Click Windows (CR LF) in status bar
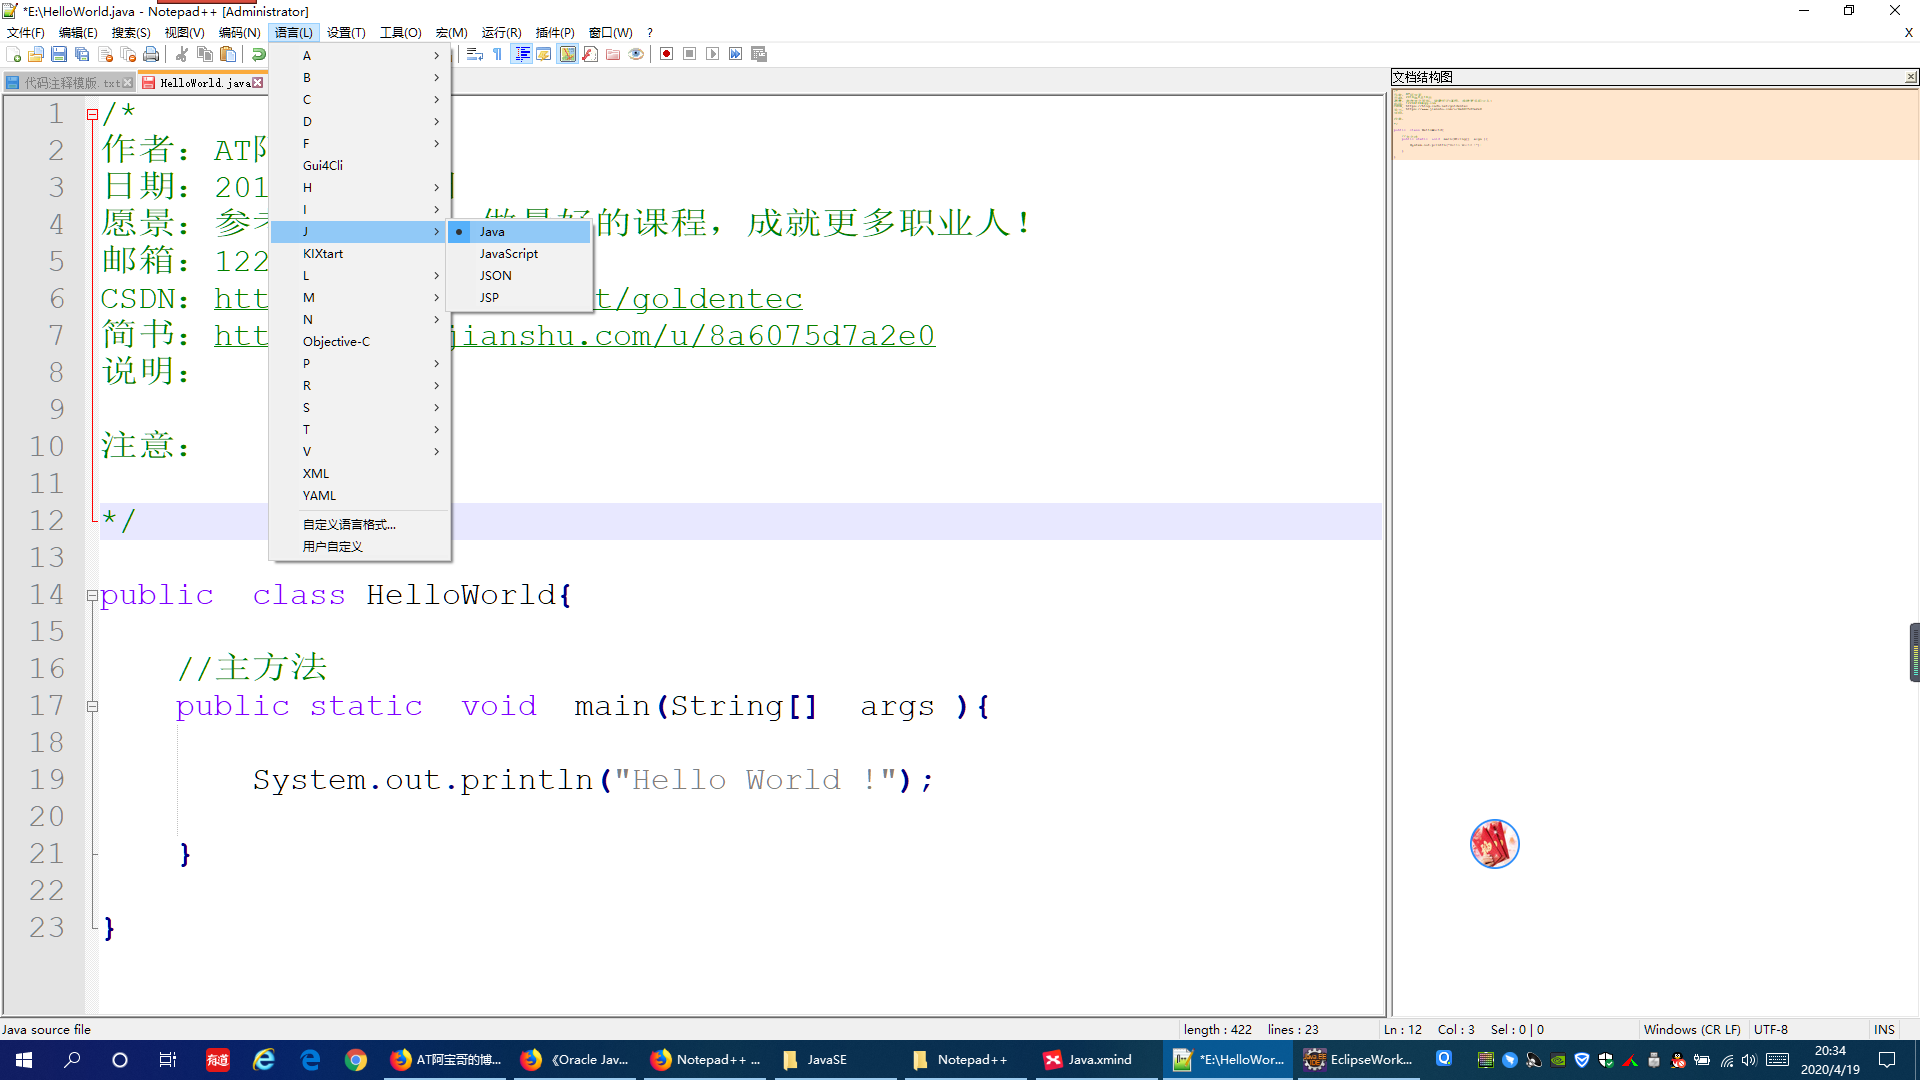1920x1080 pixels. (x=1691, y=1029)
